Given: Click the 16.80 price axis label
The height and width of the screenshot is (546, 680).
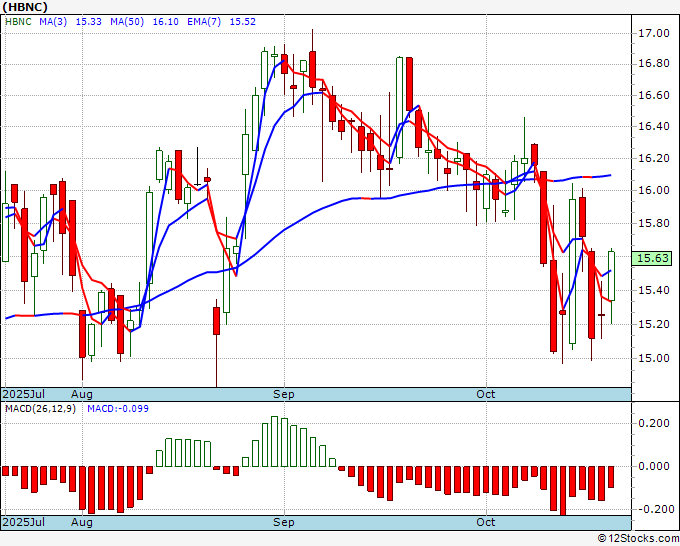Looking at the screenshot, I should tap(654, 64).
